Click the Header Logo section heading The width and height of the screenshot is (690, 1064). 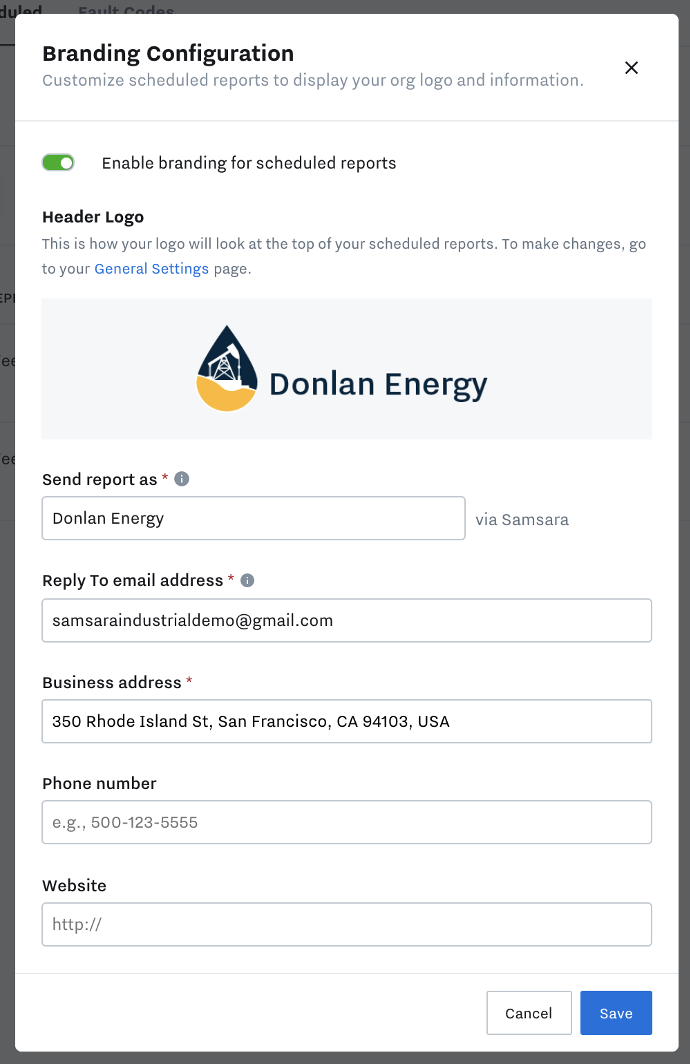pyautogui.click(x=93, y=217)
